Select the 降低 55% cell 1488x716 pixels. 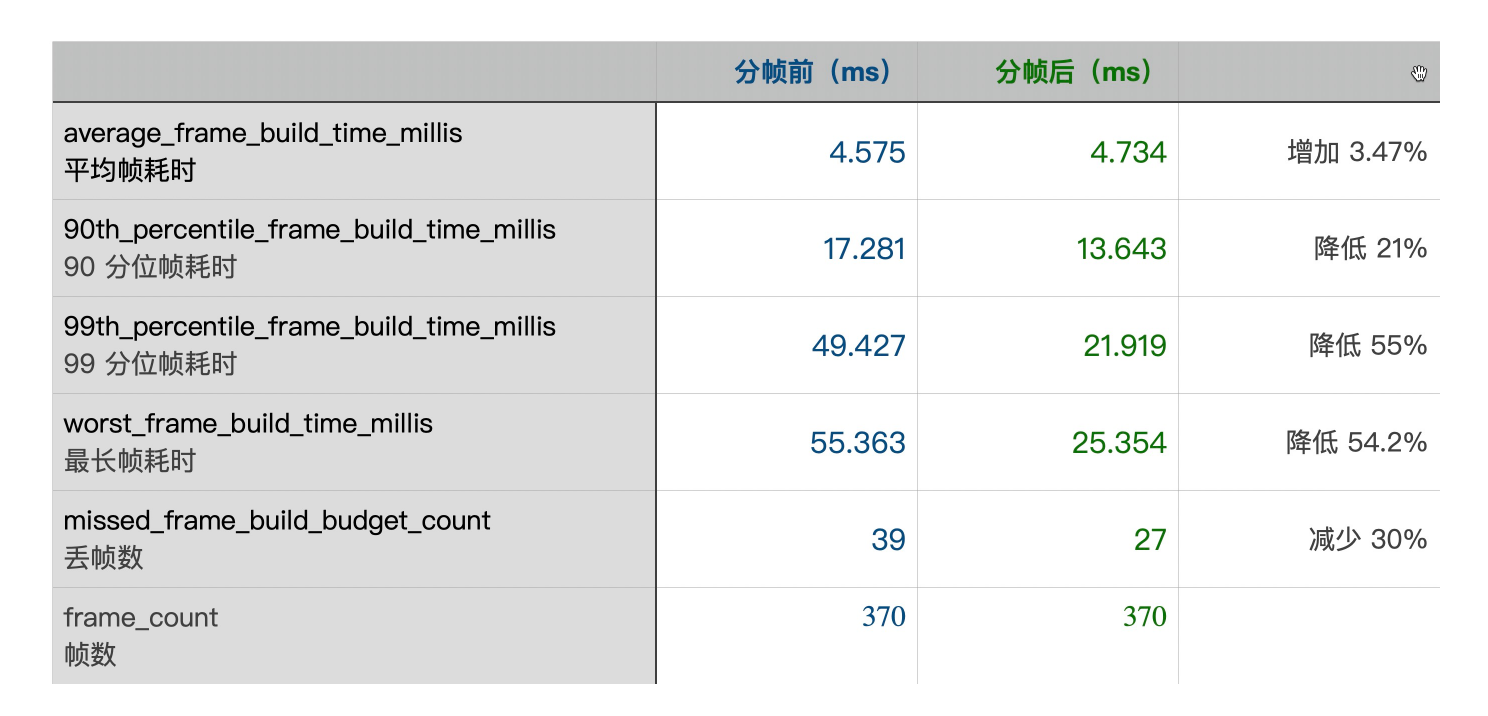pos(1368,346)
